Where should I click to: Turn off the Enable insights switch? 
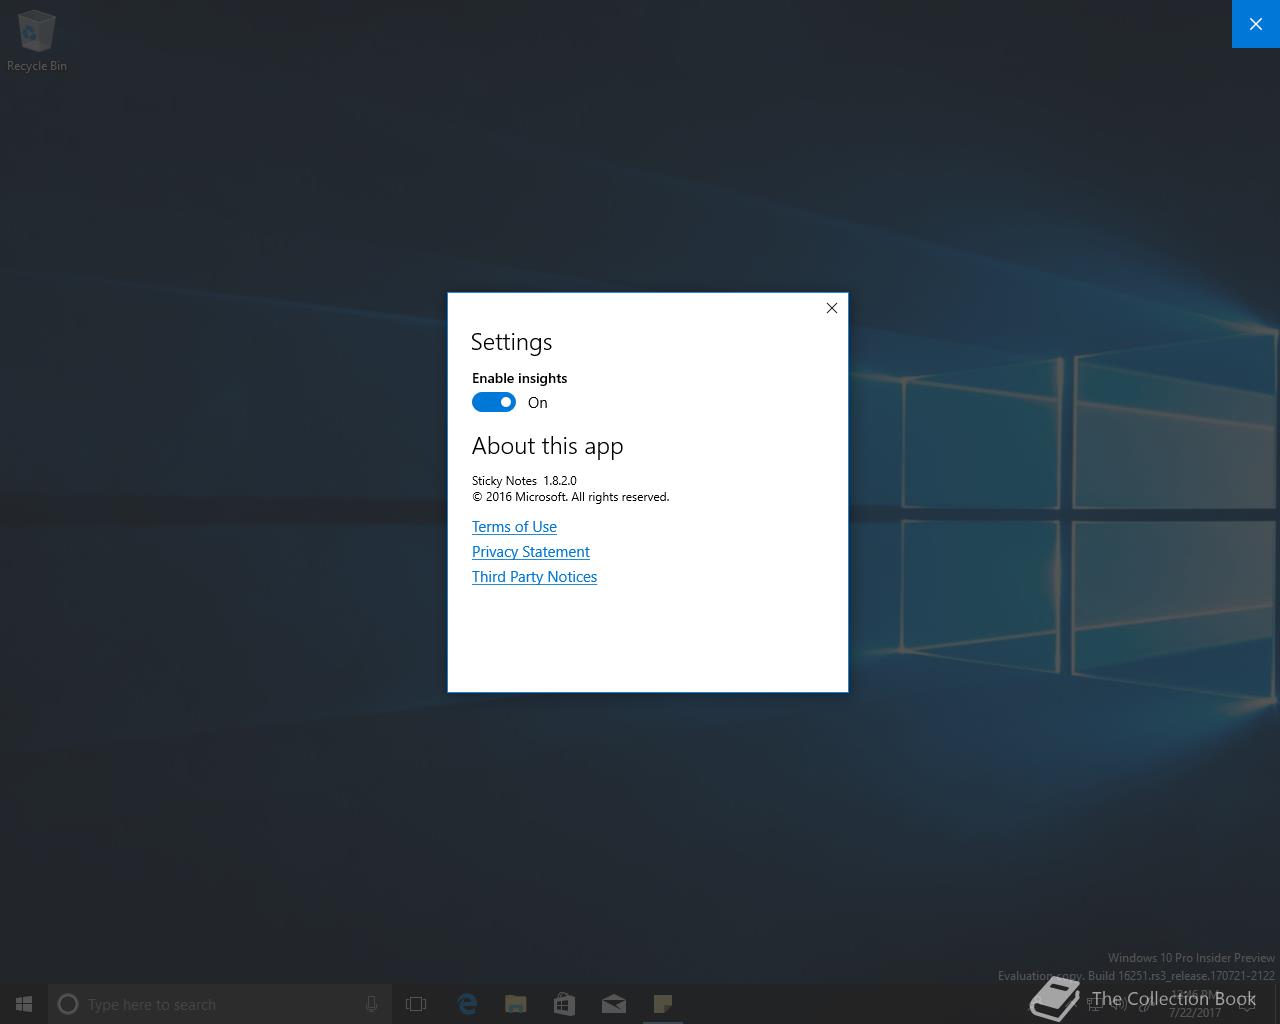[494, 402]
